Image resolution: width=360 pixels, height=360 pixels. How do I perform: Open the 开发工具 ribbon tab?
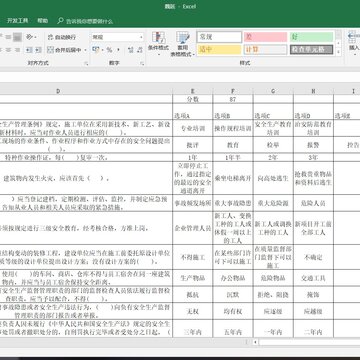pyautogui.click(x=18, y=21)
